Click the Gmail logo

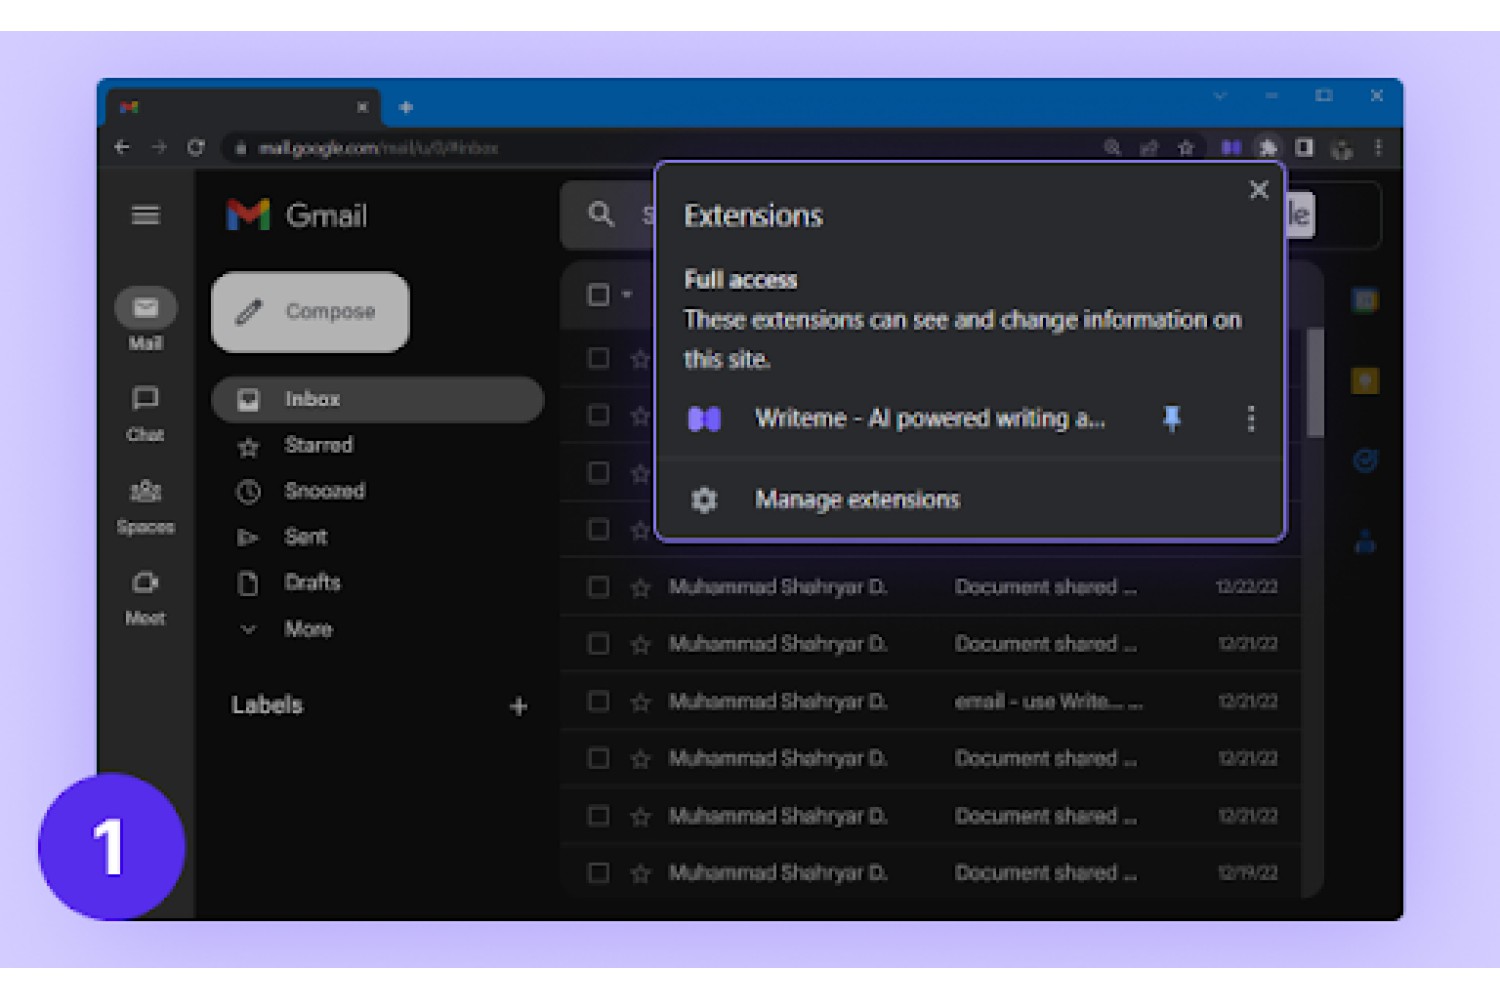(x=297, y=215)
